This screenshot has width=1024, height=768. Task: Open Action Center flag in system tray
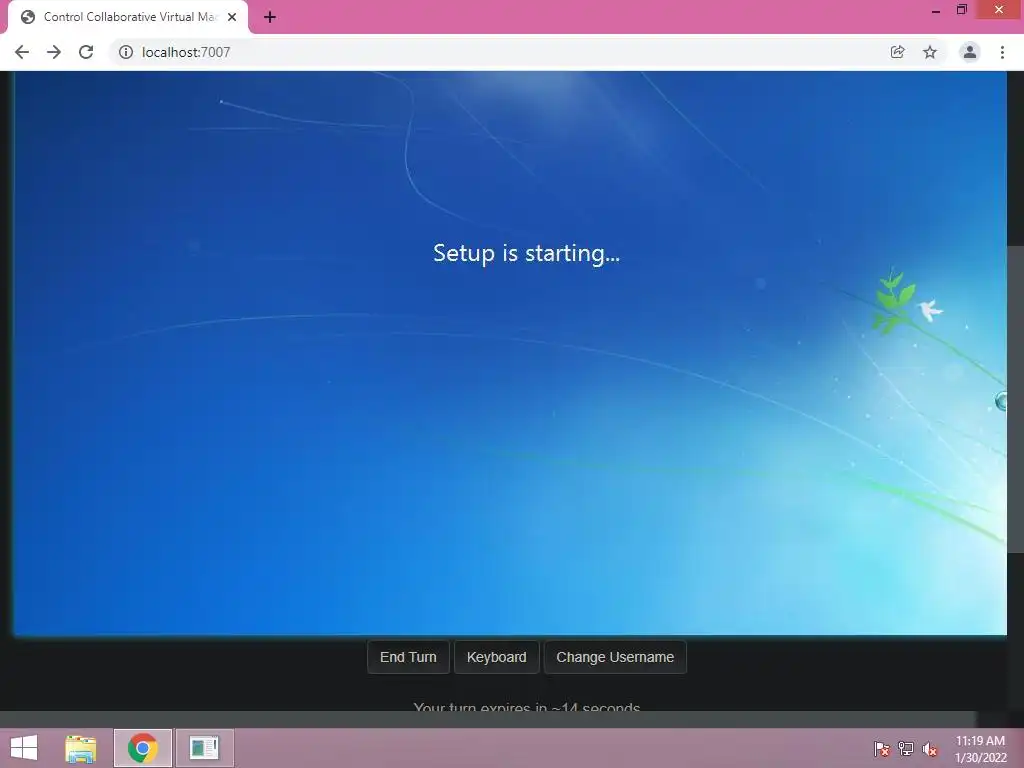tap(882, 748)
